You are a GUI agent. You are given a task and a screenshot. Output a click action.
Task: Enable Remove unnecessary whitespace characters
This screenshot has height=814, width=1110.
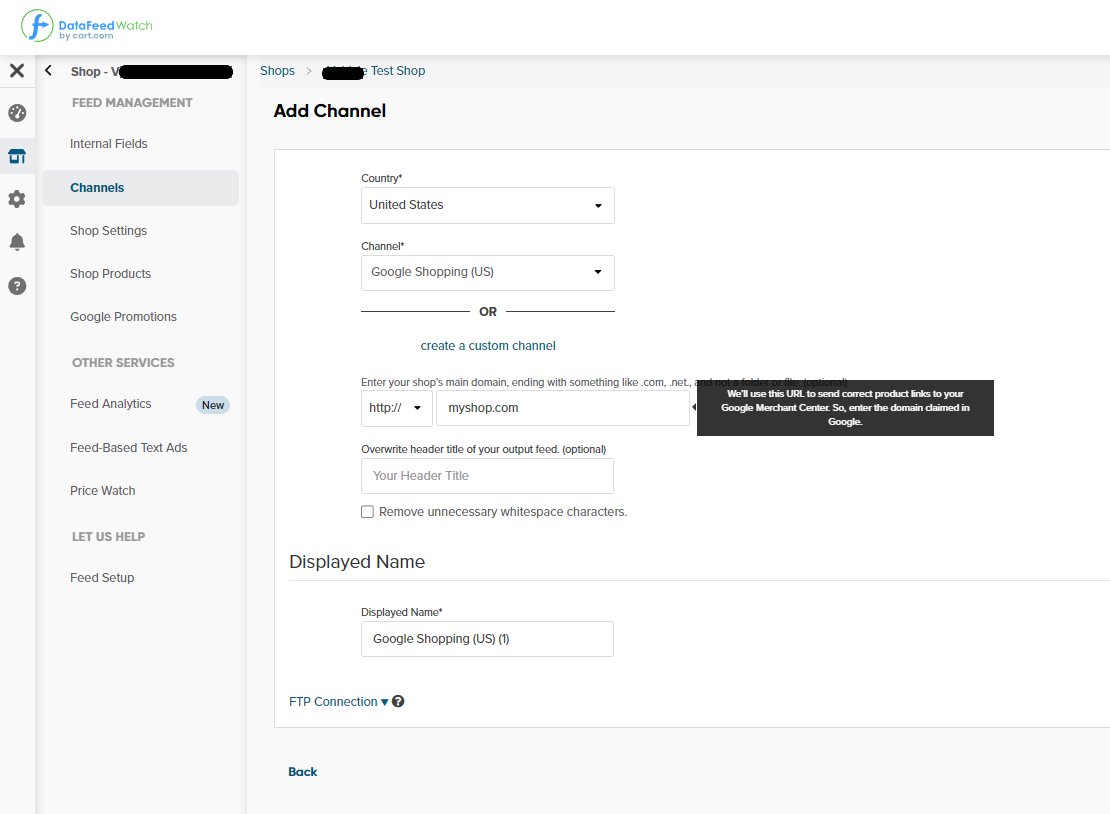(367, 511)
